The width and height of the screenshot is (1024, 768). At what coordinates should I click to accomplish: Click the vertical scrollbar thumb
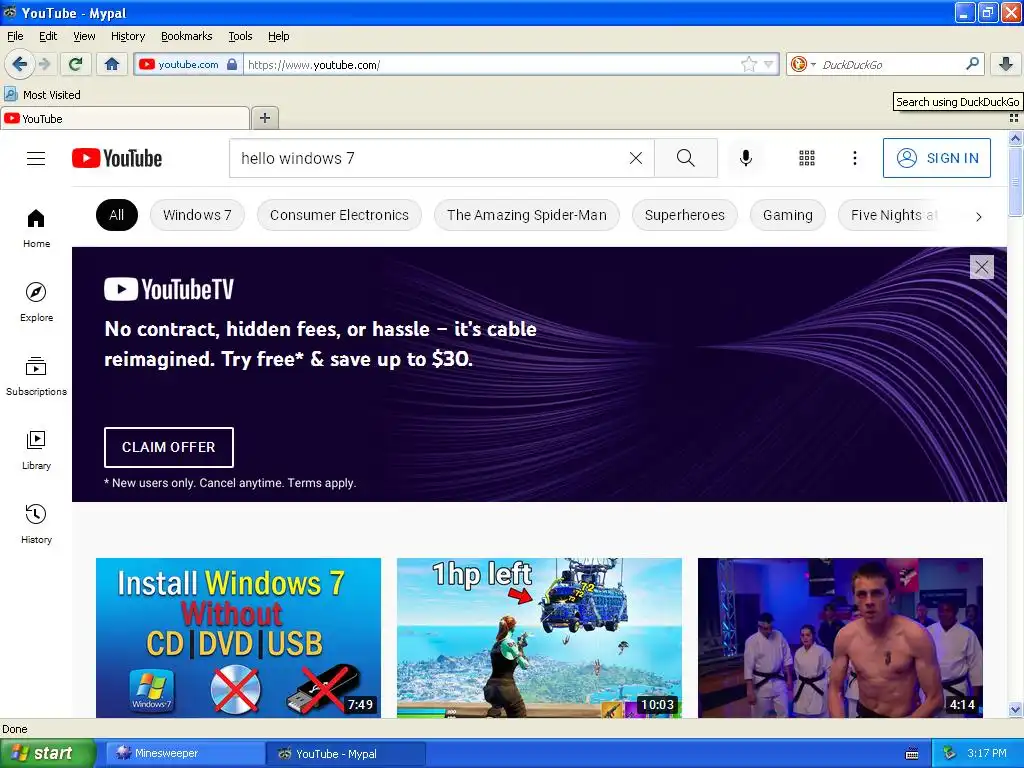1015,180
